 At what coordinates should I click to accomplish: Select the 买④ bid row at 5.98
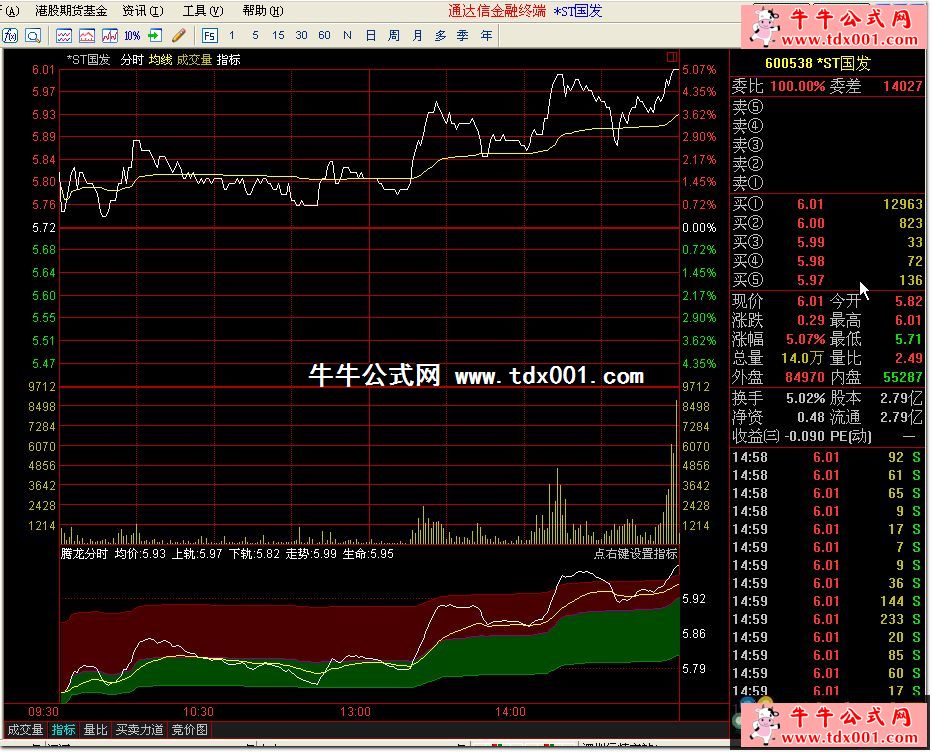(x=827, y=261)
